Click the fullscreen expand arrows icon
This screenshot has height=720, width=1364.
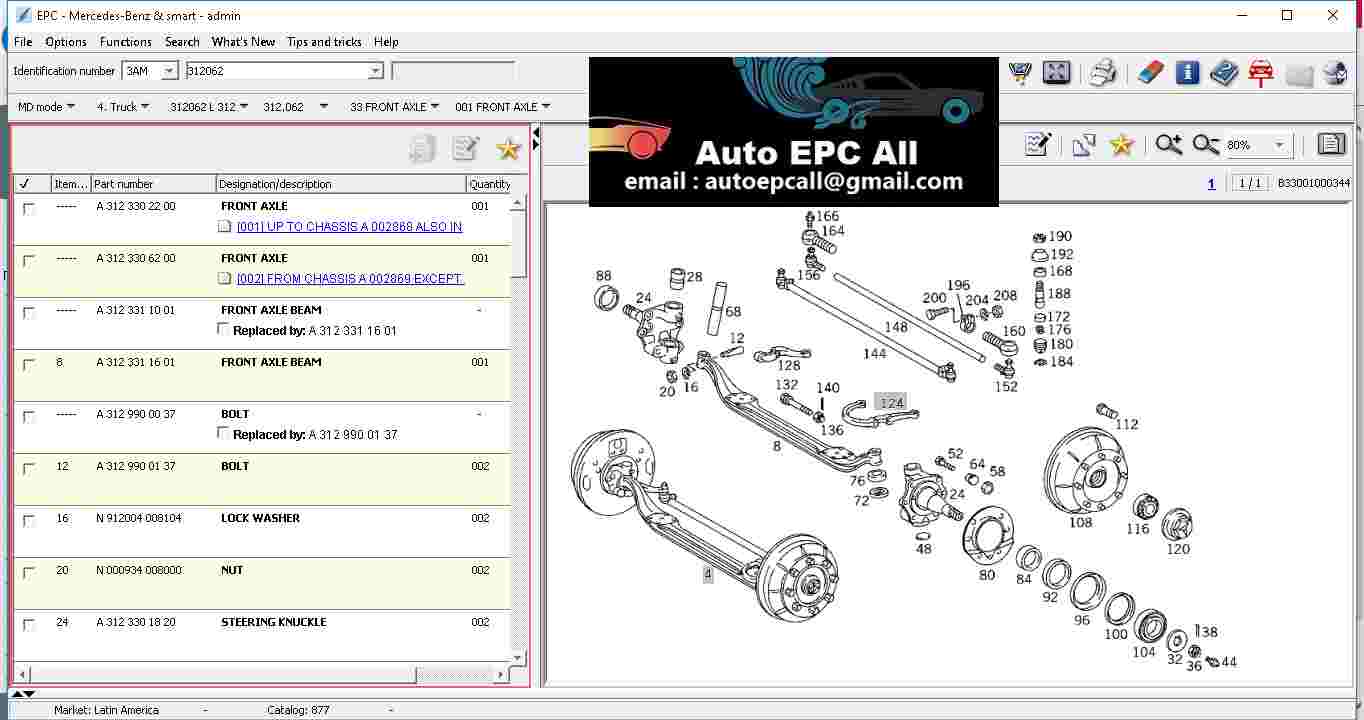[x=1056, y=73]
